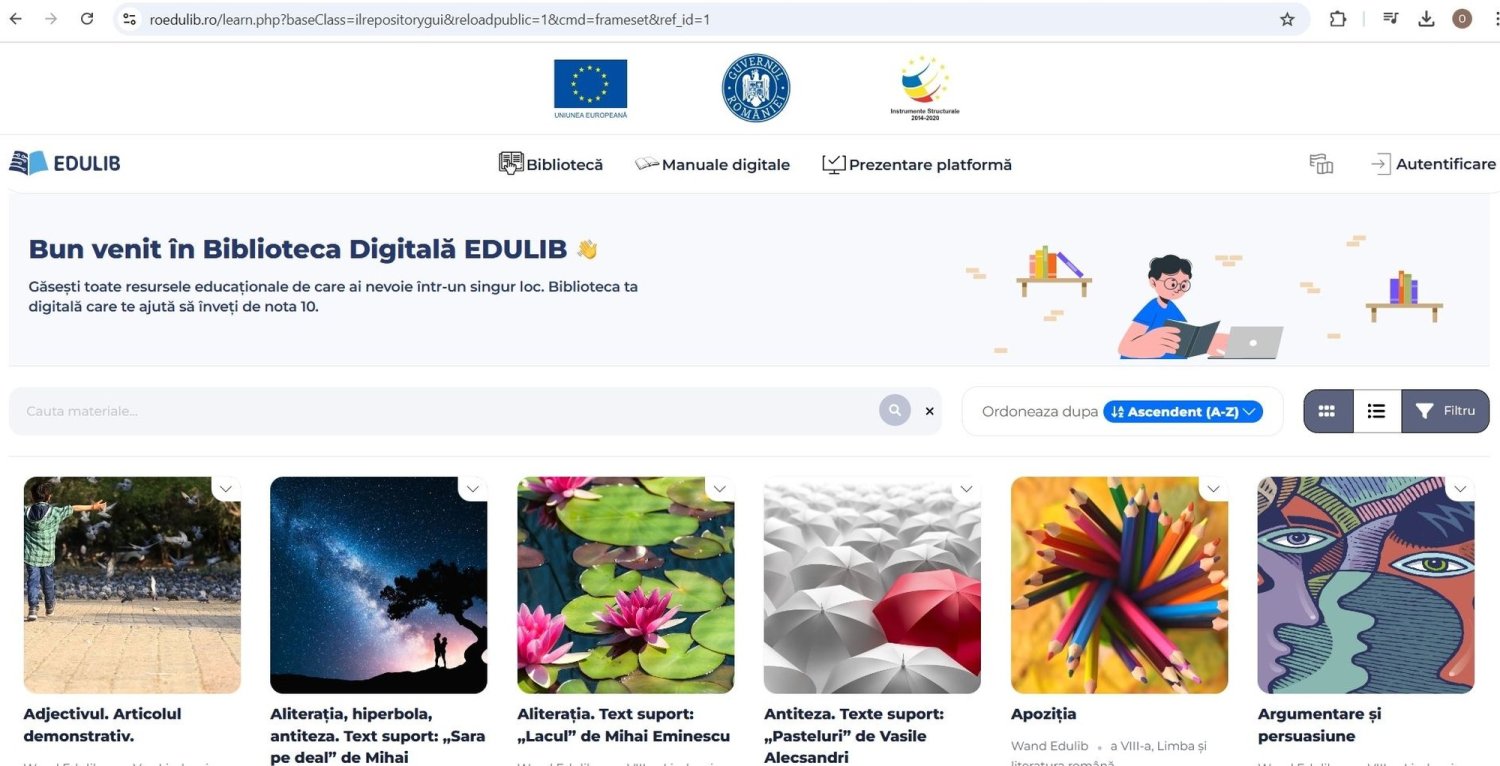Bookmark this page with star icon
The width and height of the screenshot is (1500, 766).
click(1287, 19)
